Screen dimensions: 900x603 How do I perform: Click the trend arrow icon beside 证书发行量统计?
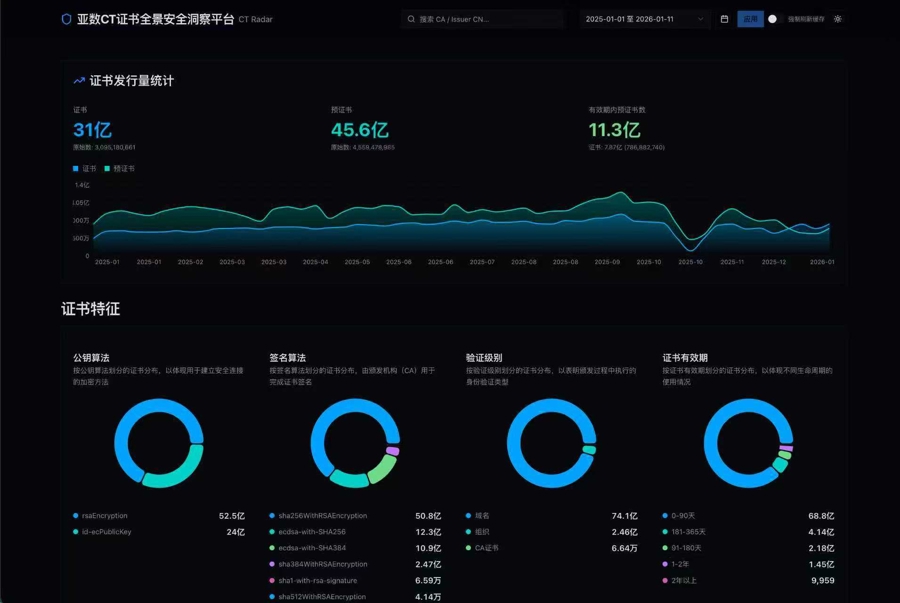coord(79,81)
